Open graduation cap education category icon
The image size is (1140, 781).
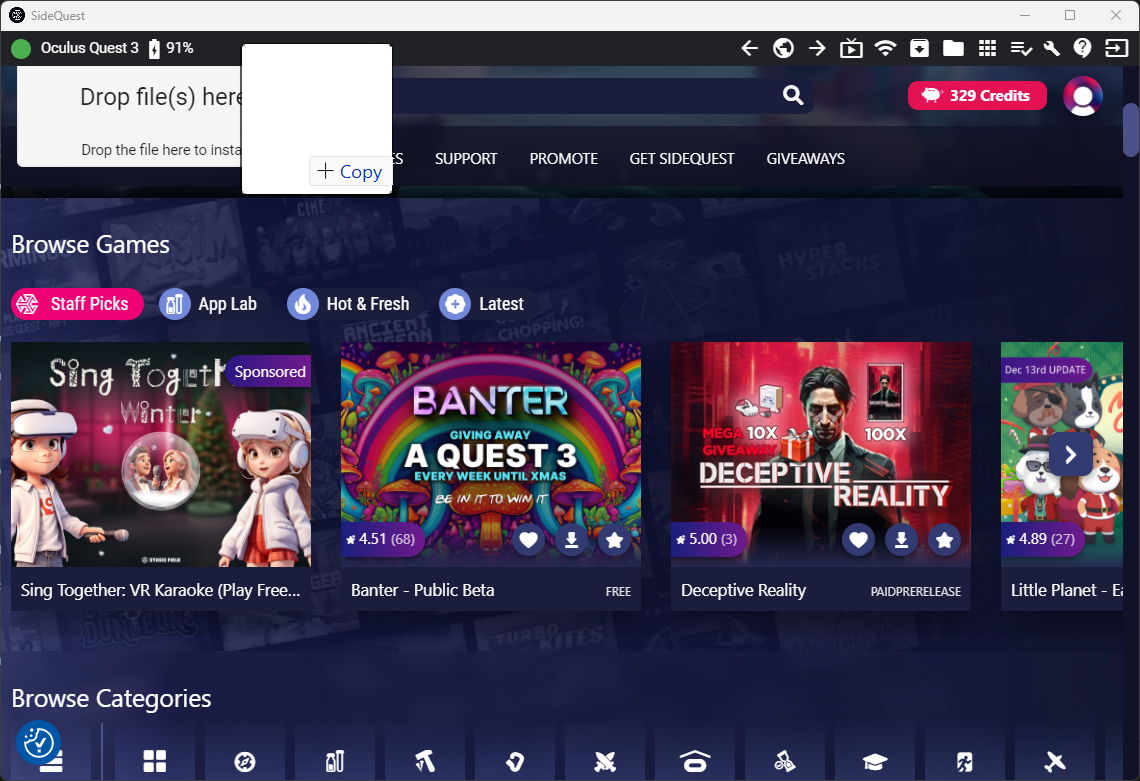(x=875, y=761)
